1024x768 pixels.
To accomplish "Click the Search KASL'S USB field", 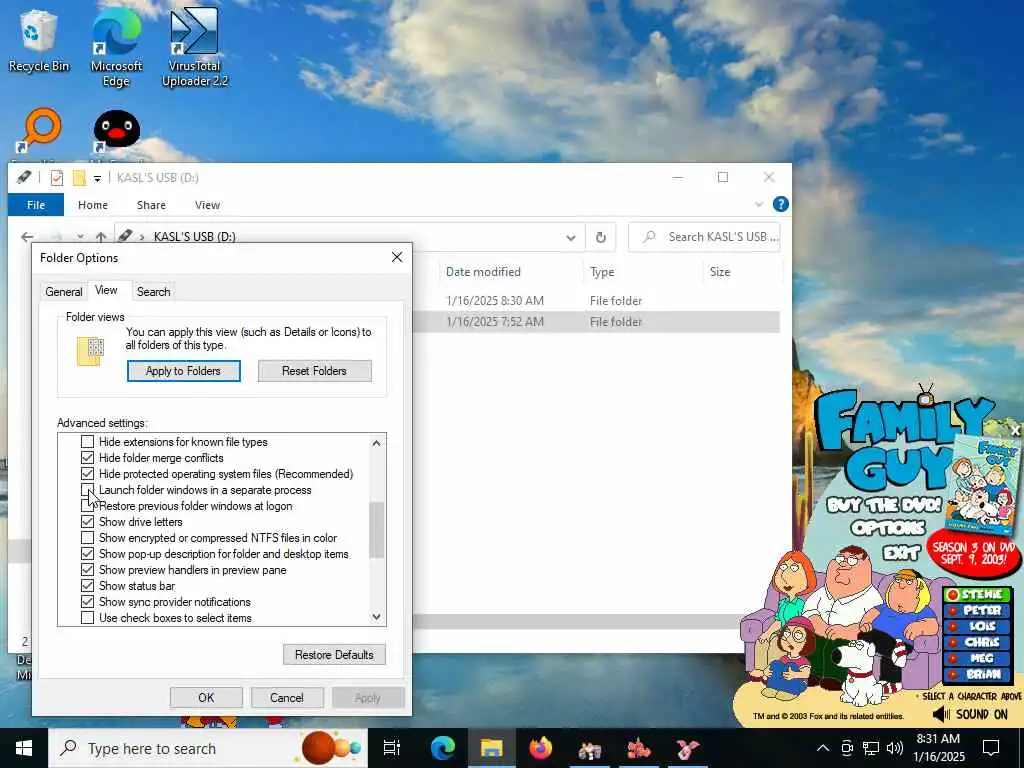I will click(704, 237).
